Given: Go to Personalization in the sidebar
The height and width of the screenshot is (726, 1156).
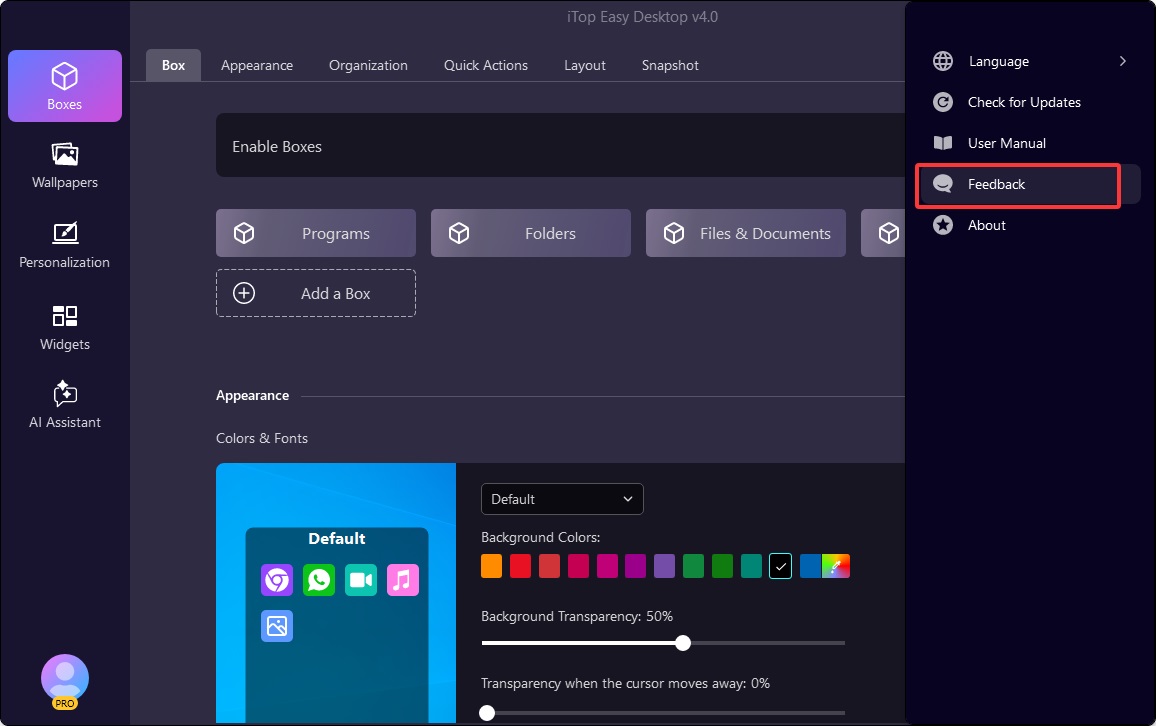Looking at the screenshot, I should pos(65,245).
